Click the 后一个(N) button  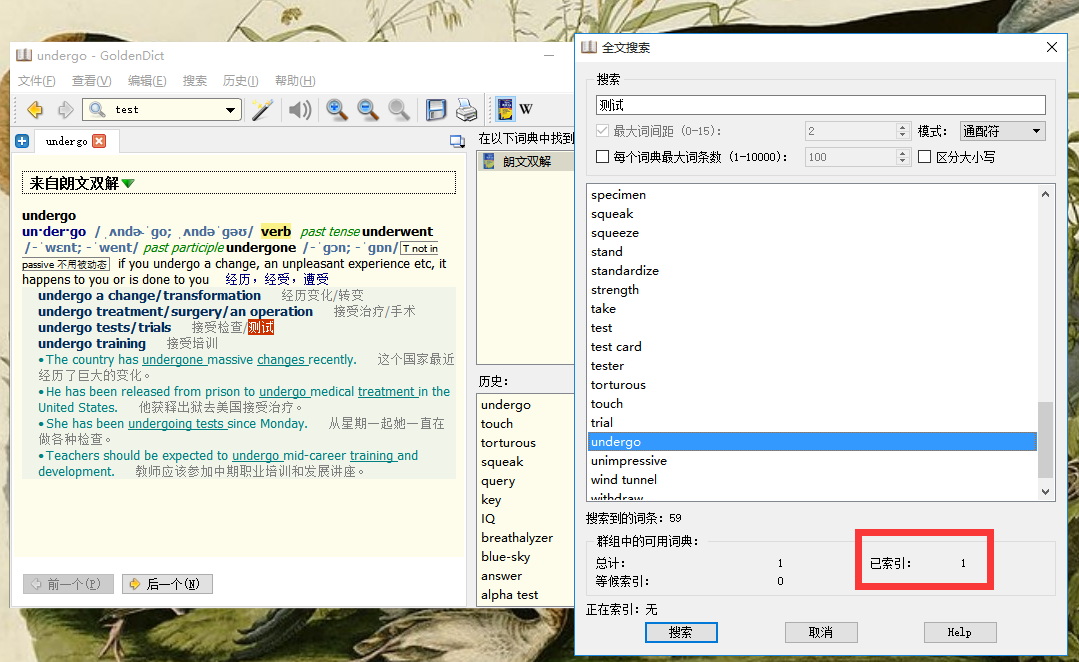[167, 584]
